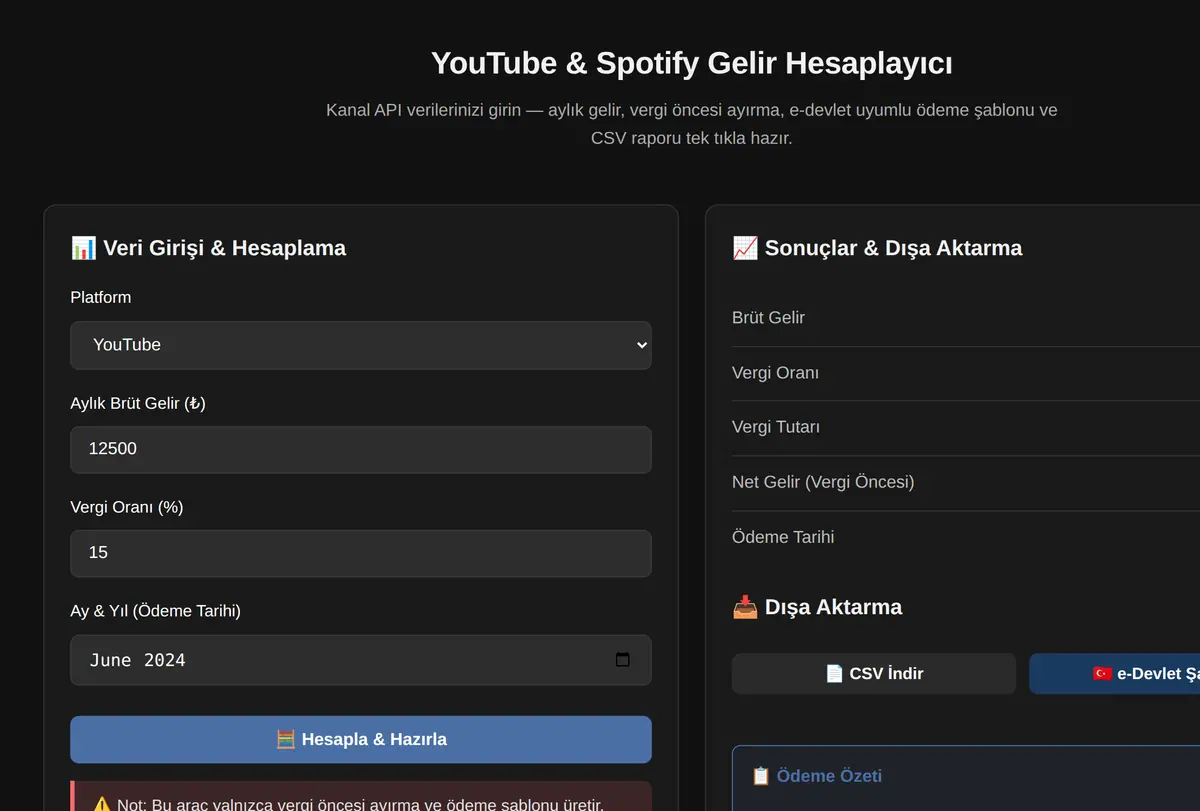Click the Sonuçlar & Dışa Aktarma heading
1200x811 pixels.
877,248
